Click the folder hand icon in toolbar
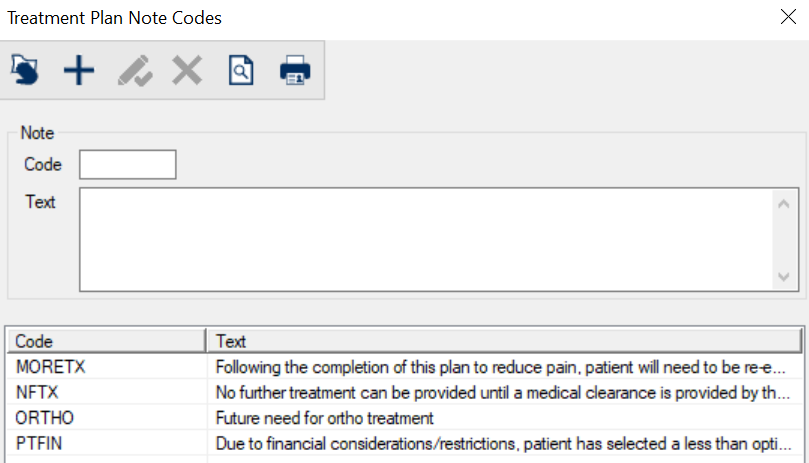The image size is (809, 463). (25, 71)
